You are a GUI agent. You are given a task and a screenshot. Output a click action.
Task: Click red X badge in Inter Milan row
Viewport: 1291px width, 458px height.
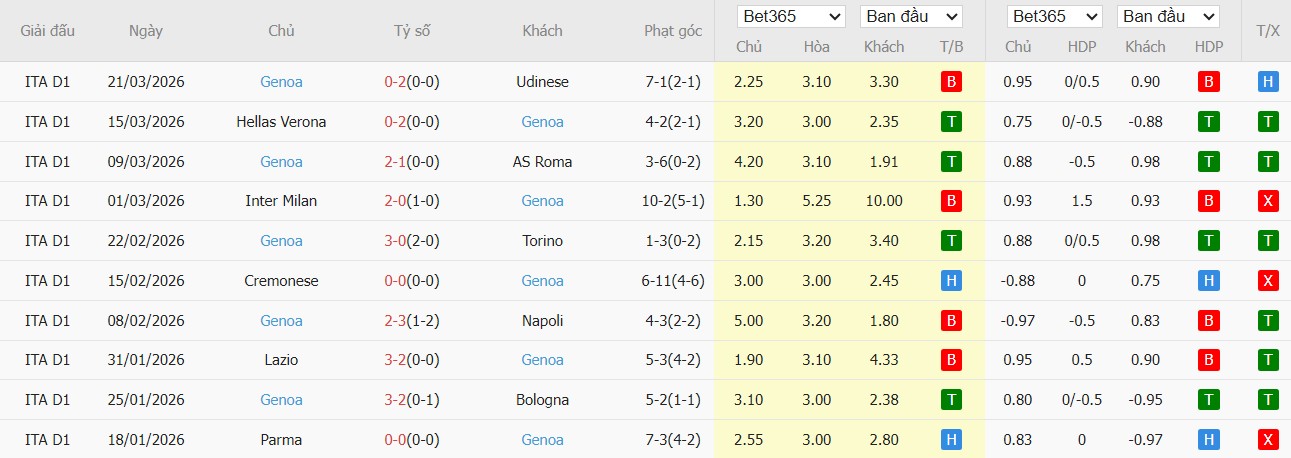[x=1267, y=201]
